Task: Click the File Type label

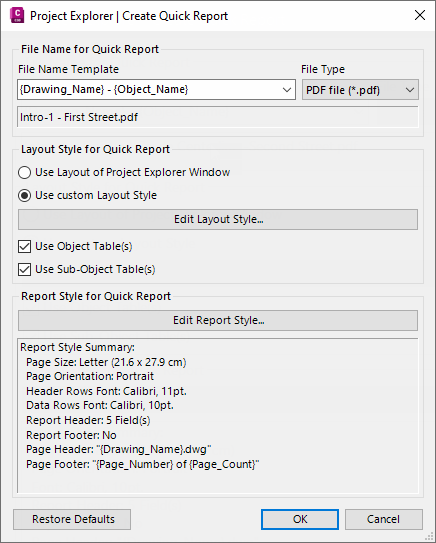Action: [323, 69]
